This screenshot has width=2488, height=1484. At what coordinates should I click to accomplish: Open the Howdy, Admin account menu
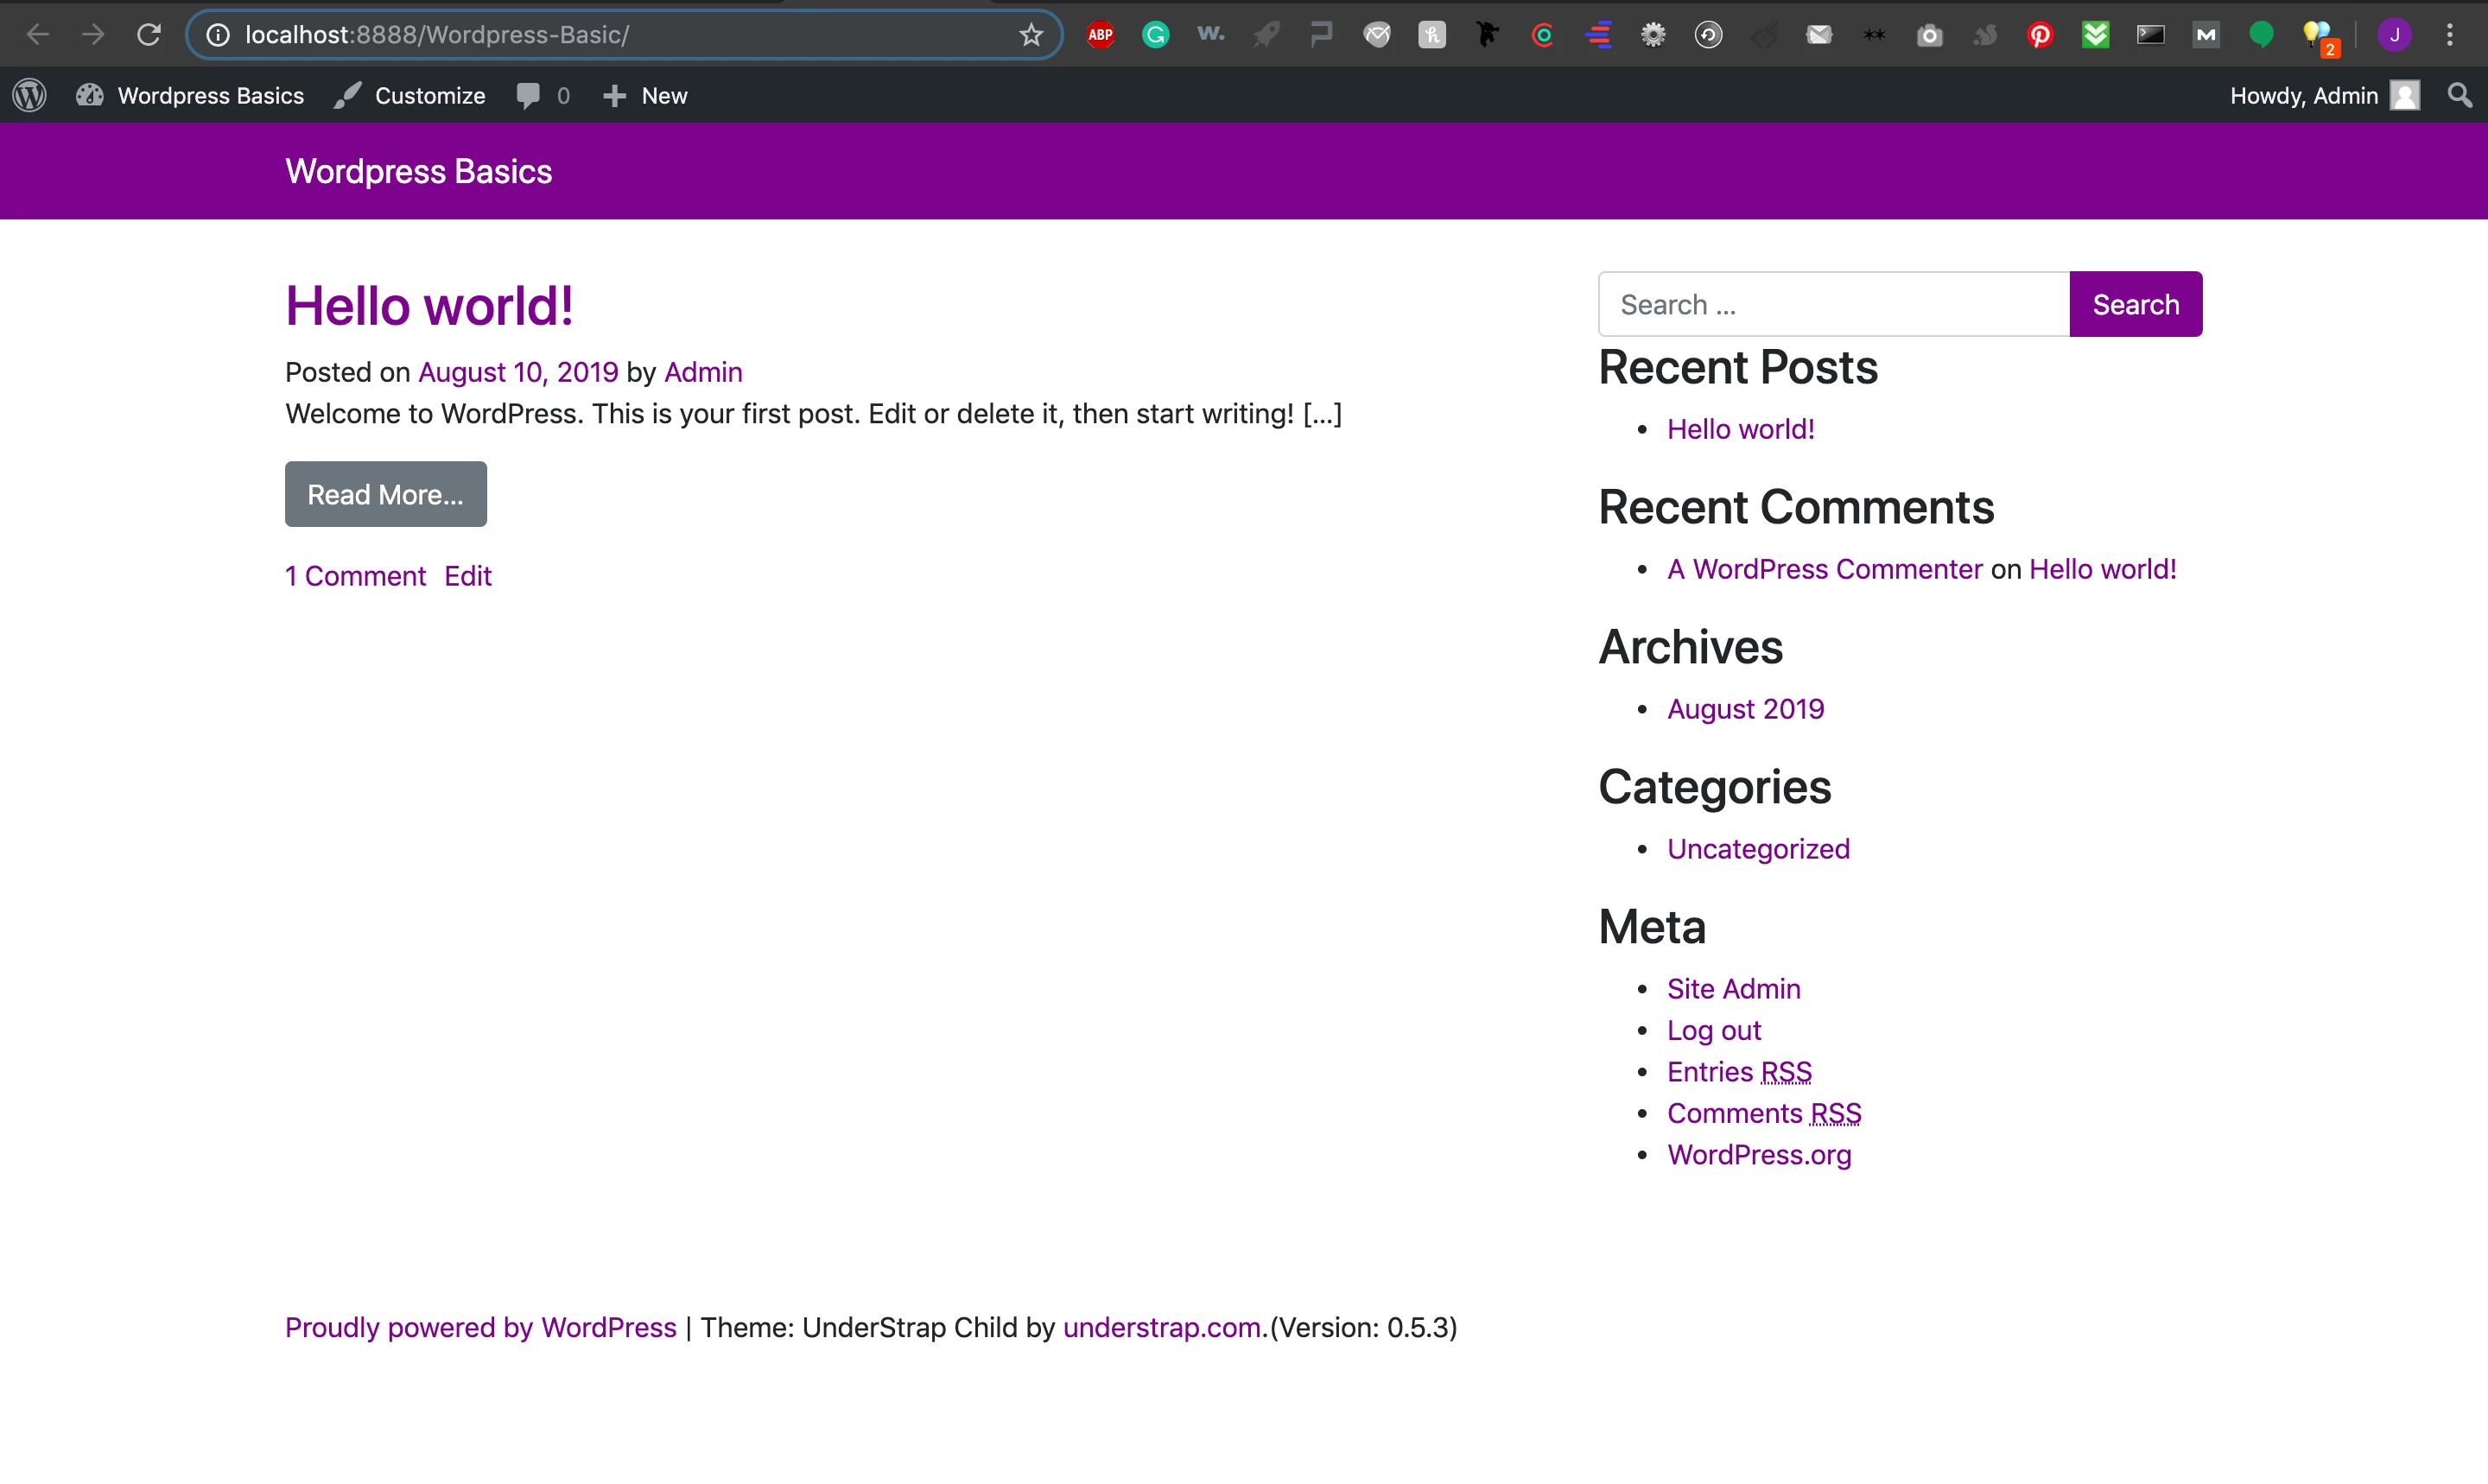2322,96
